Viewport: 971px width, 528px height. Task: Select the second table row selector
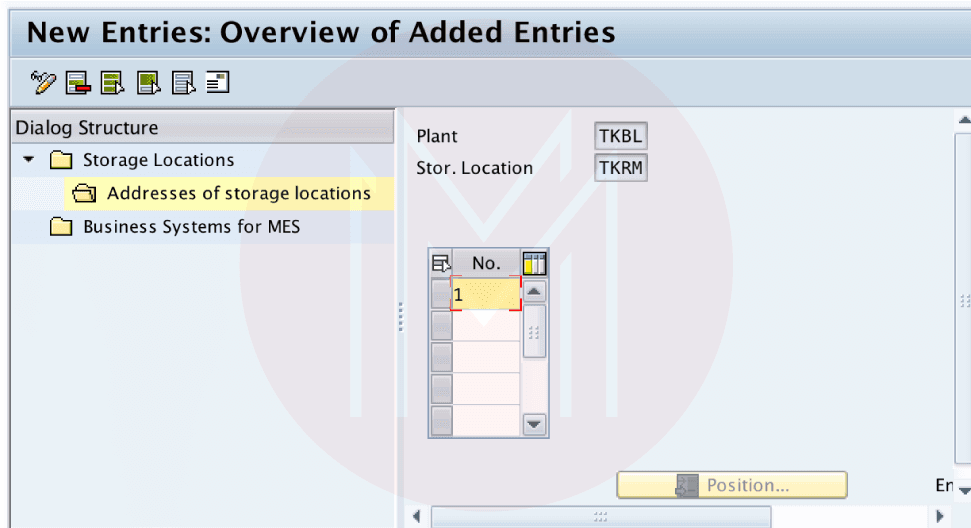[x=440, y=326]
